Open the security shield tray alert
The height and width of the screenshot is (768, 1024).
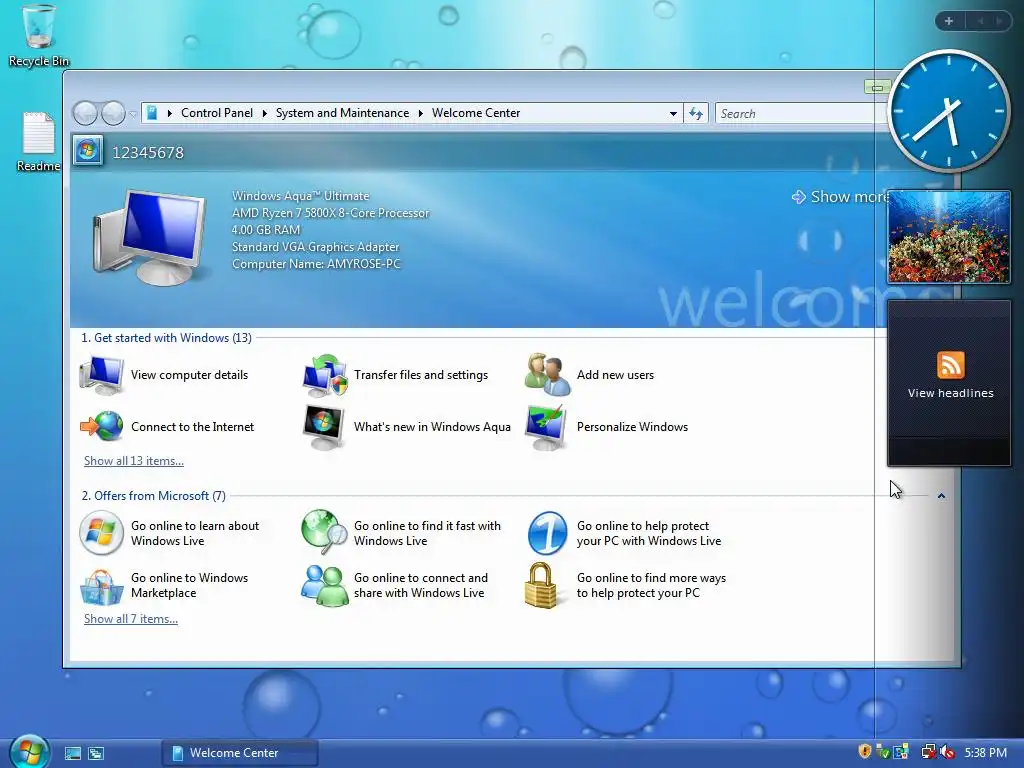click(865, 752)
